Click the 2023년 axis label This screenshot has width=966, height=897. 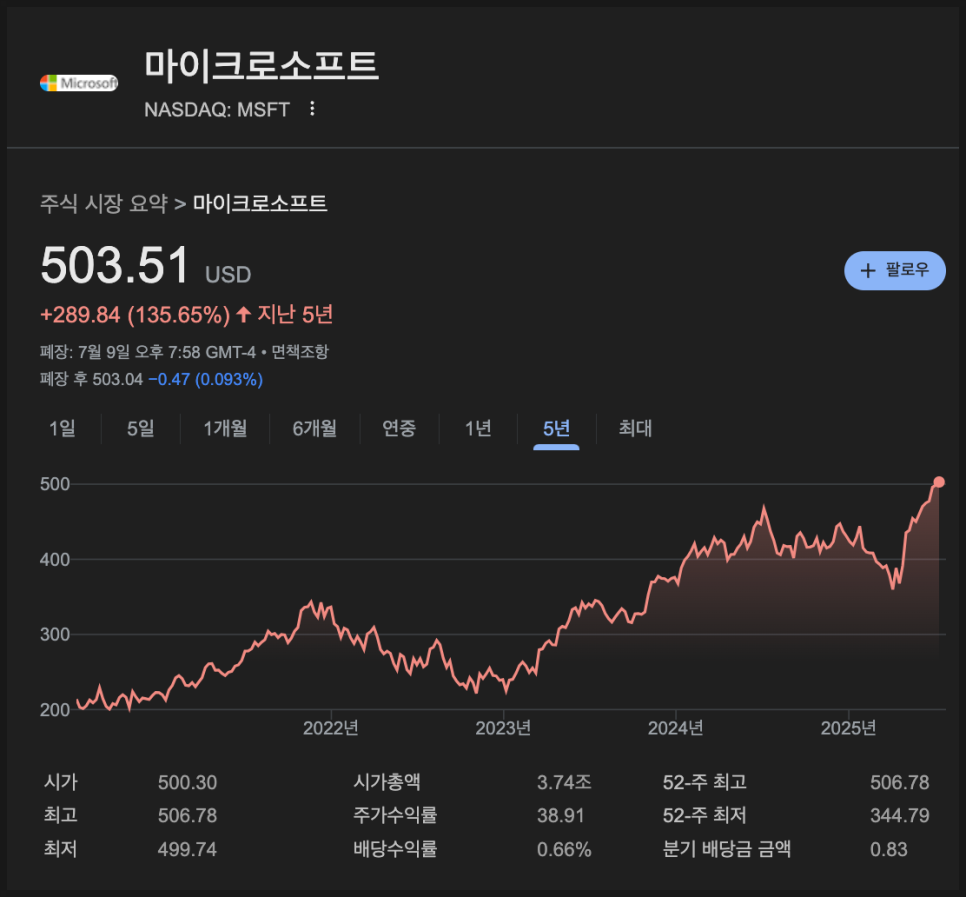tap(503, 728)
